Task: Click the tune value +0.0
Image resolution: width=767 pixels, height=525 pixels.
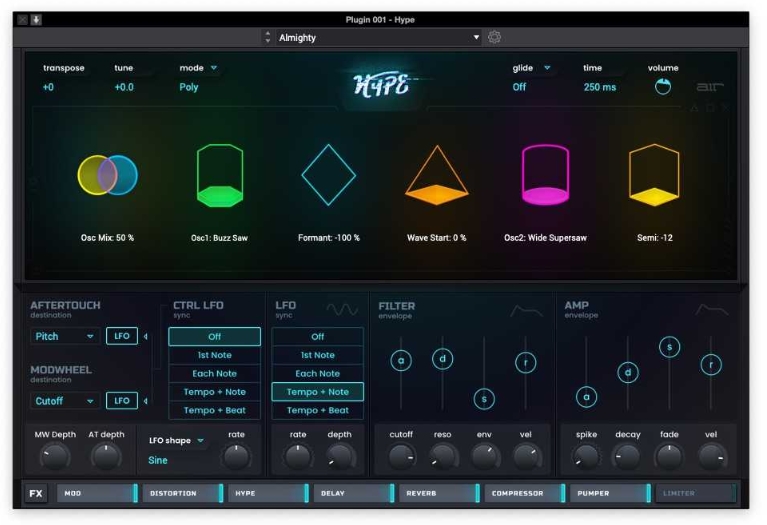Action: click(124, 87)
